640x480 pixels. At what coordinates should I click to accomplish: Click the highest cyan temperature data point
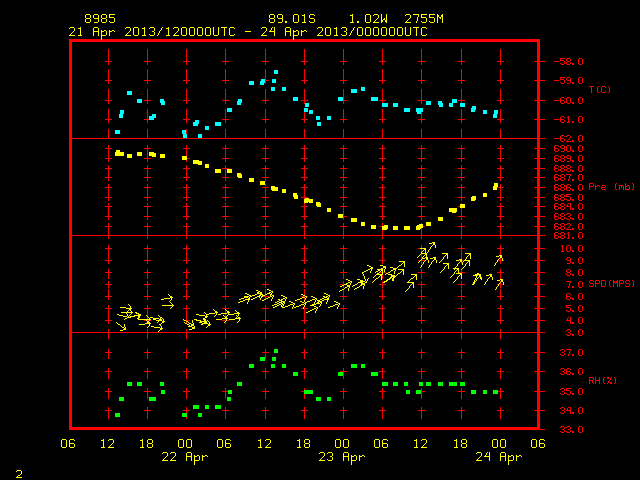pyautogui.click(x=276, y=72)
